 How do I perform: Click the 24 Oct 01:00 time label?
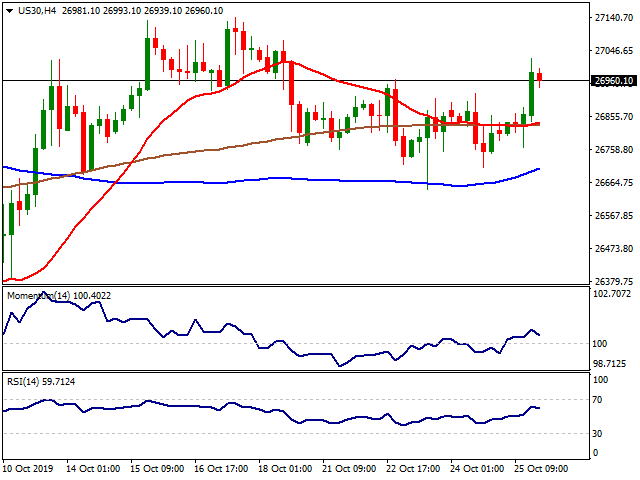477,468
